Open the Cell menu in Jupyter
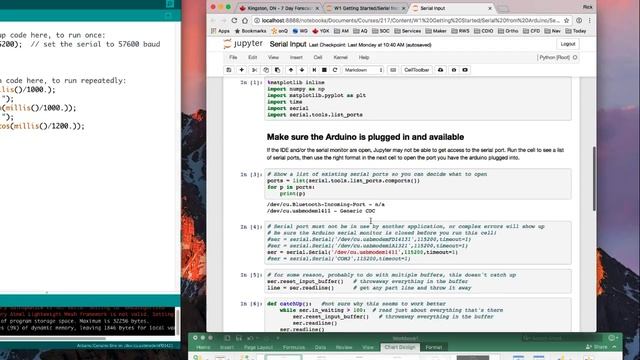 click(x=318, y=58)
